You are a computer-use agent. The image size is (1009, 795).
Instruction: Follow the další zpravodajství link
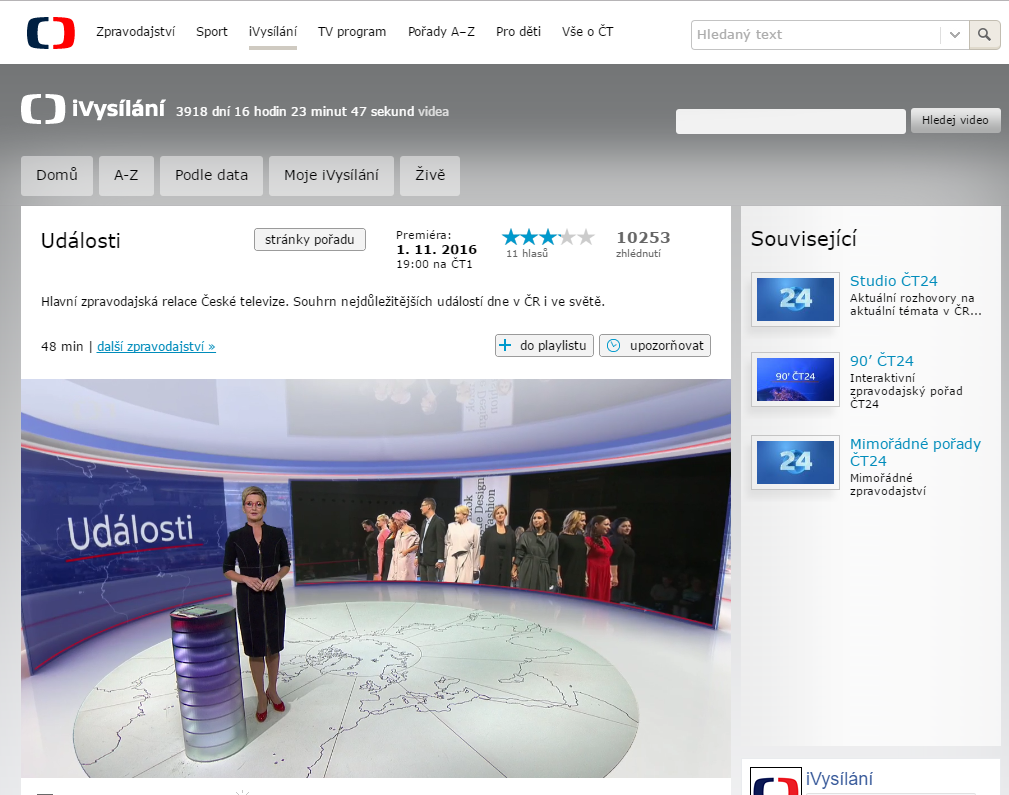156,346
